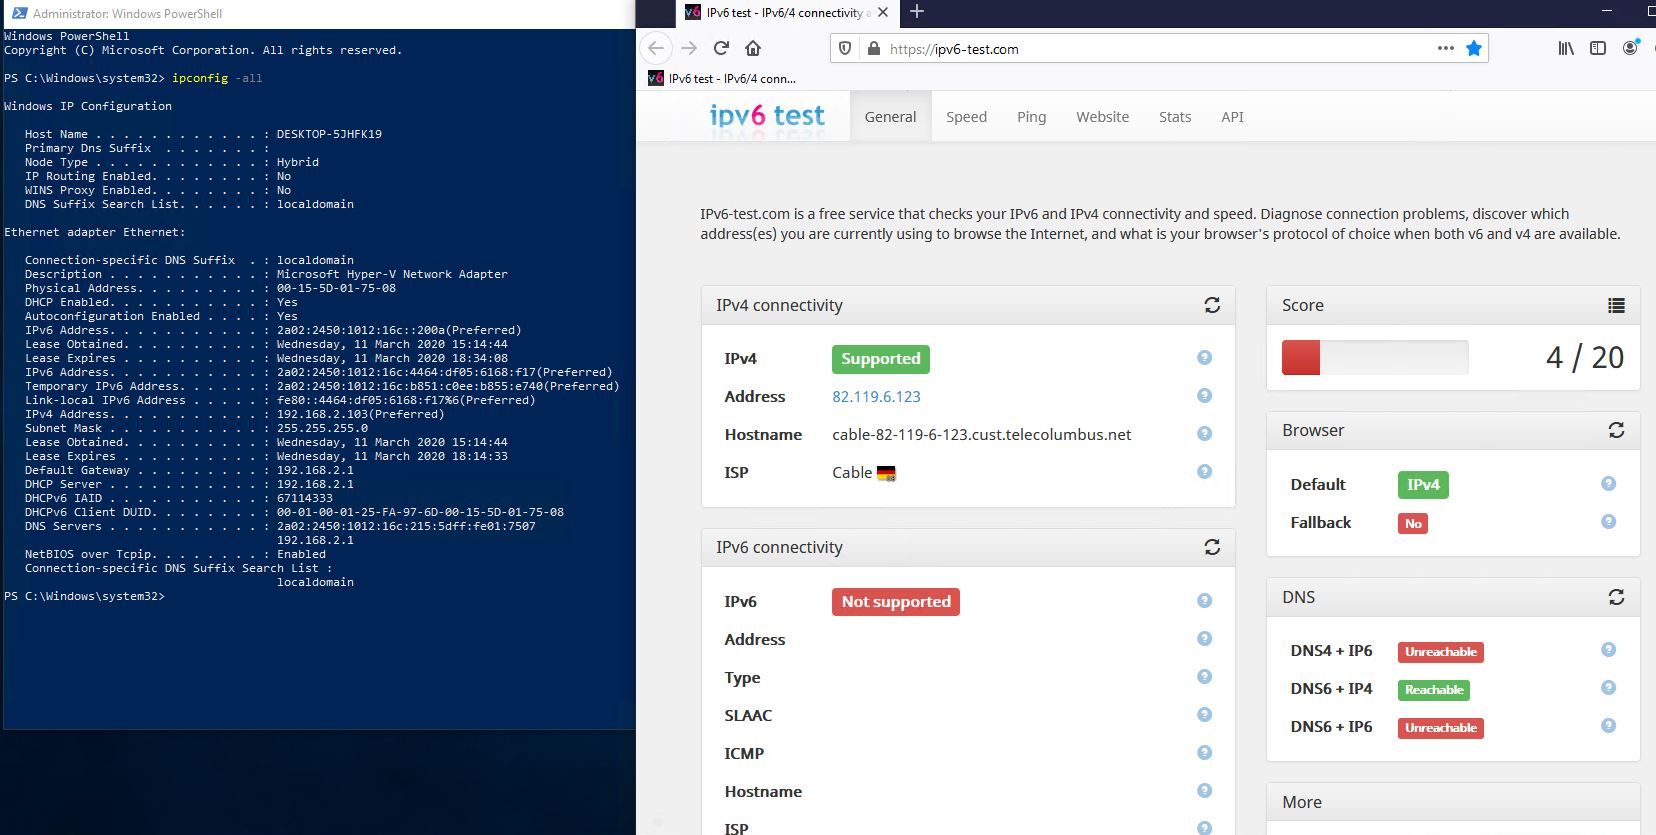Viewport: 1656px width, 835px height.
Task: Click the PowerShell window title bar icon
Action: (x=19, y=13)
